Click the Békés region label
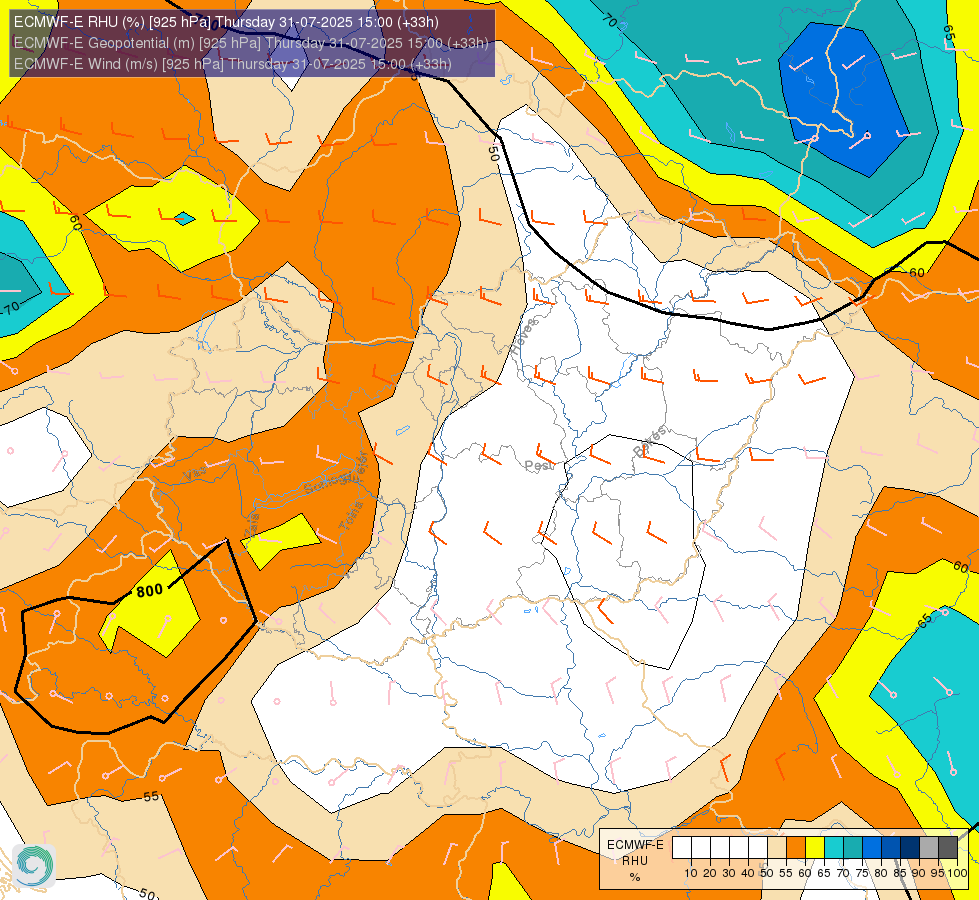The width and height of the screenshot is (979, 900). [x=650, y=441]
